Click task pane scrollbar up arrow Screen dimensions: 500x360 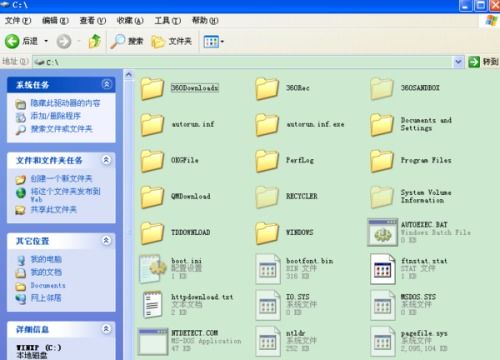129,75
